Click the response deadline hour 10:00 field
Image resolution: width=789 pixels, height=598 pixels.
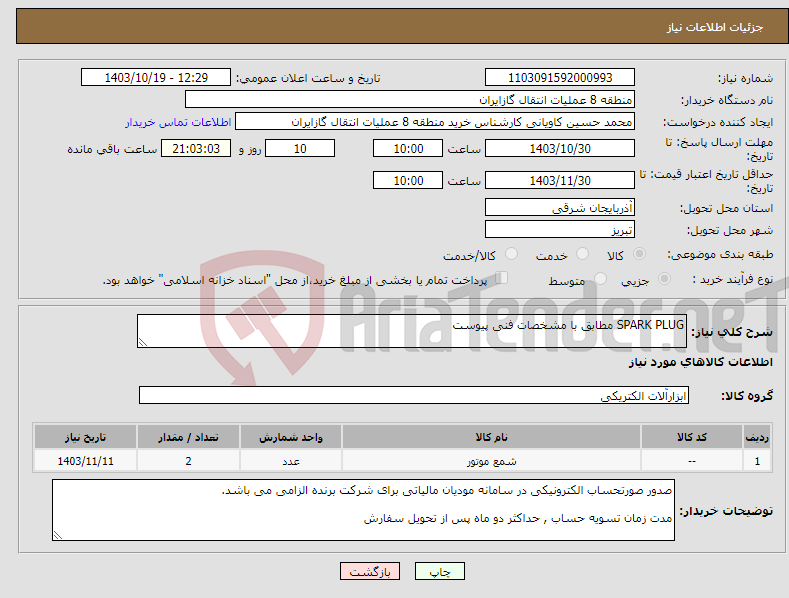pos(408,148)
